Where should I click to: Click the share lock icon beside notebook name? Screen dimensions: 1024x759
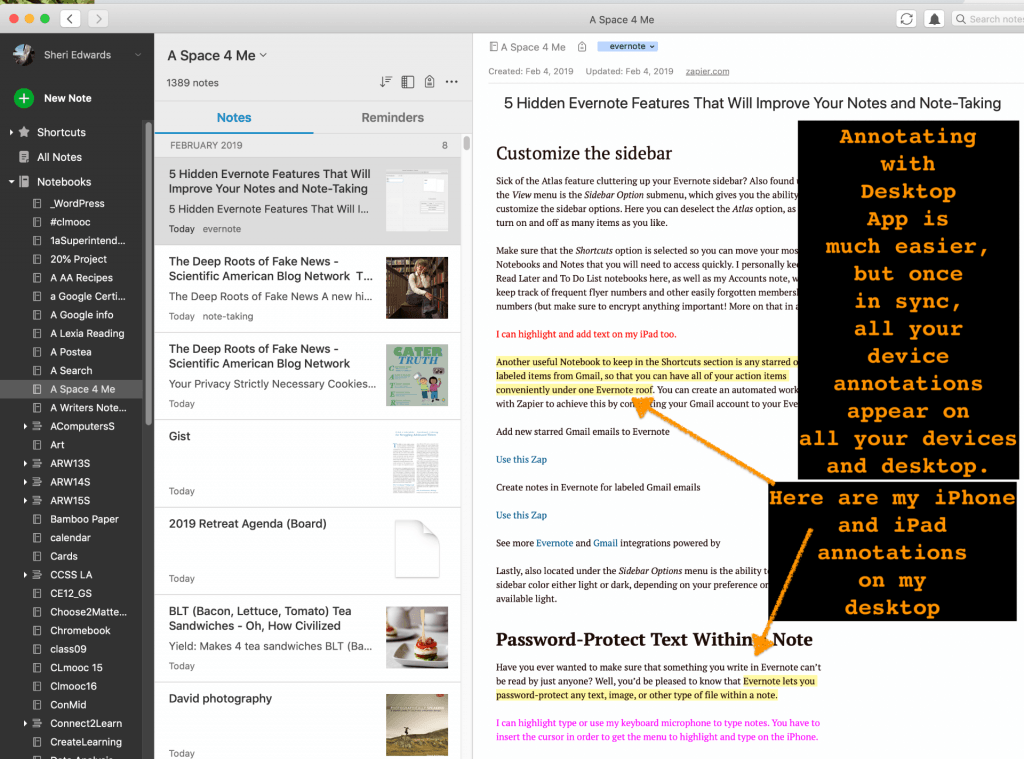pyautogui.click(x=582, y=46)
